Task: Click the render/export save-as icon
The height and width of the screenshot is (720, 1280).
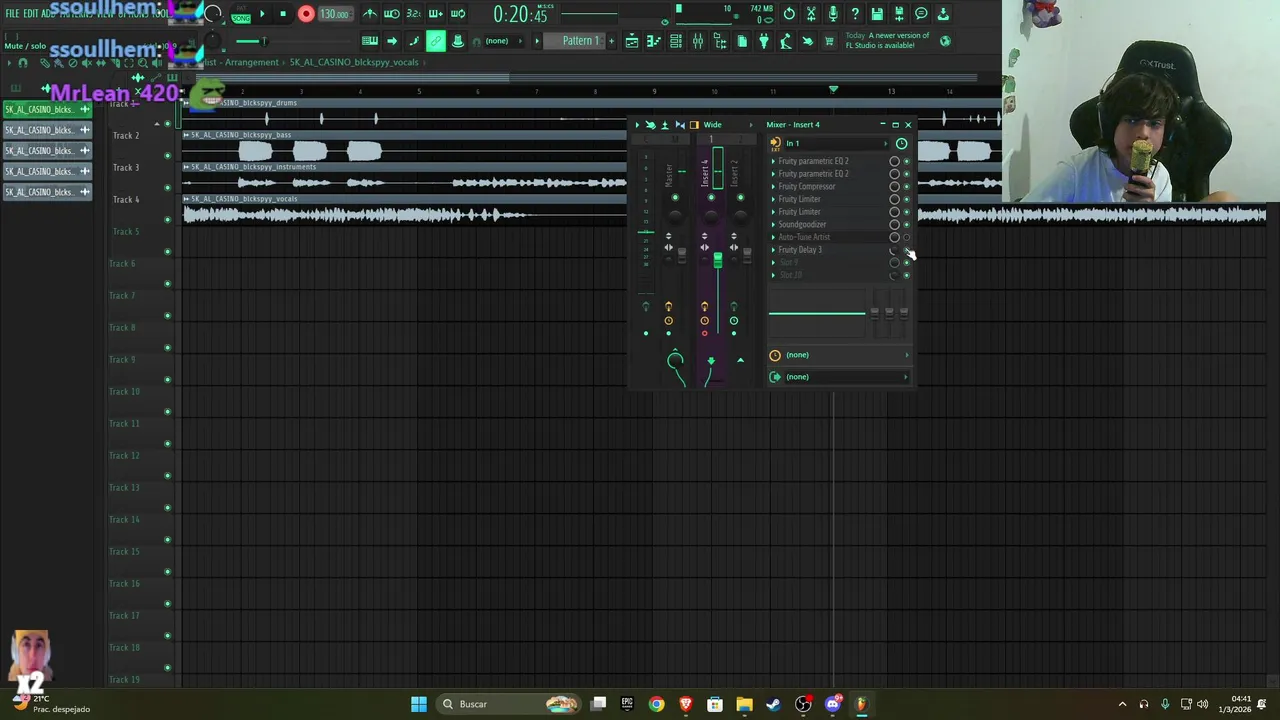Action: pos(899,14)
